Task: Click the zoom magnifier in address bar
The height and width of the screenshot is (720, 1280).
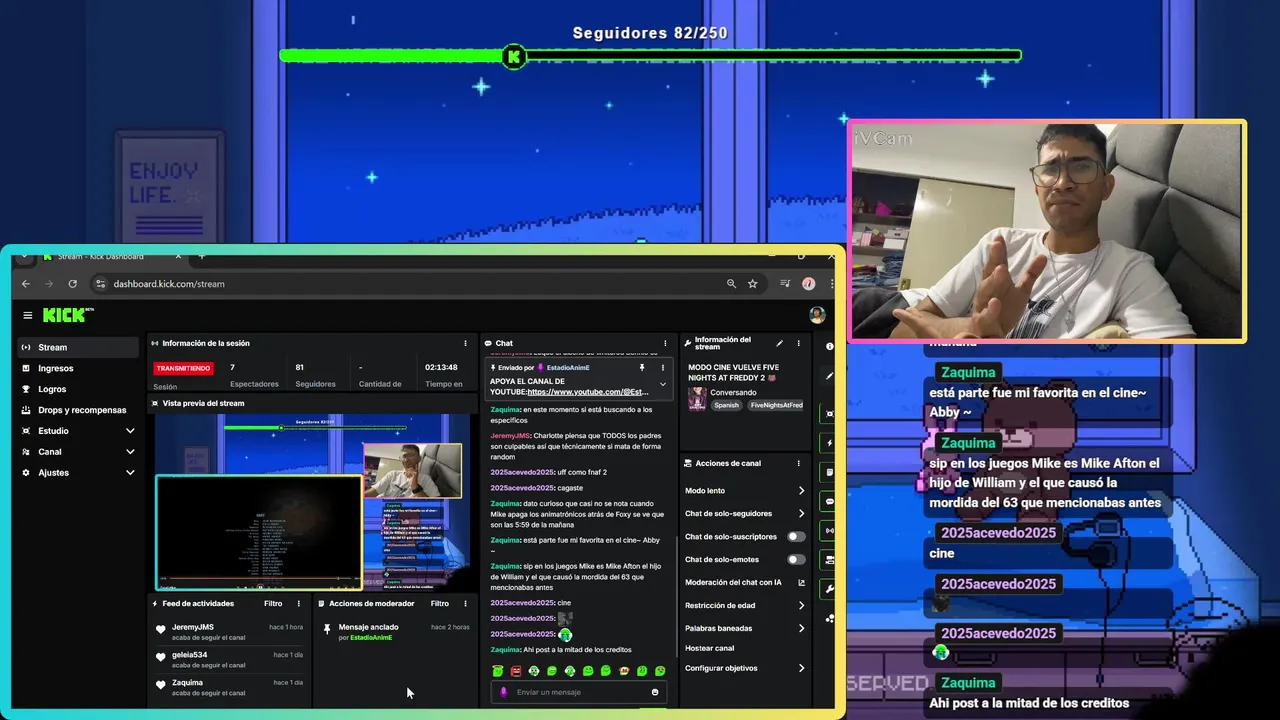Action: (x=732, y=284)
